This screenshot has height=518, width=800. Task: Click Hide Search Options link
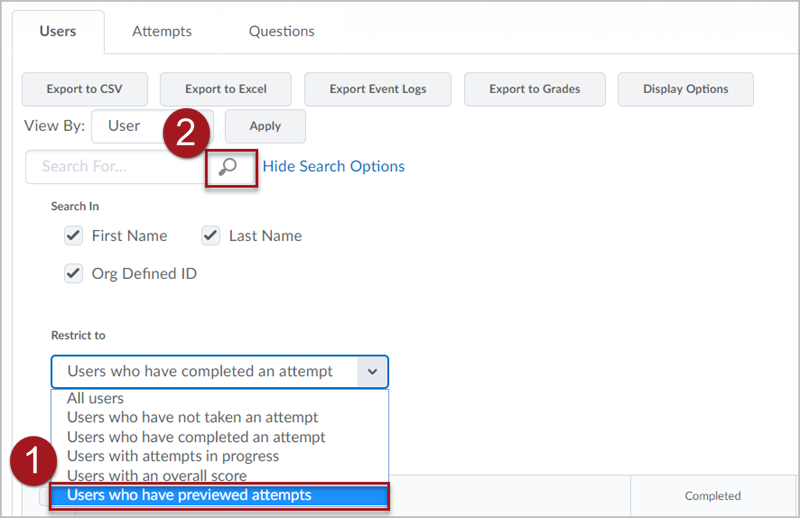tap(334, 166)
